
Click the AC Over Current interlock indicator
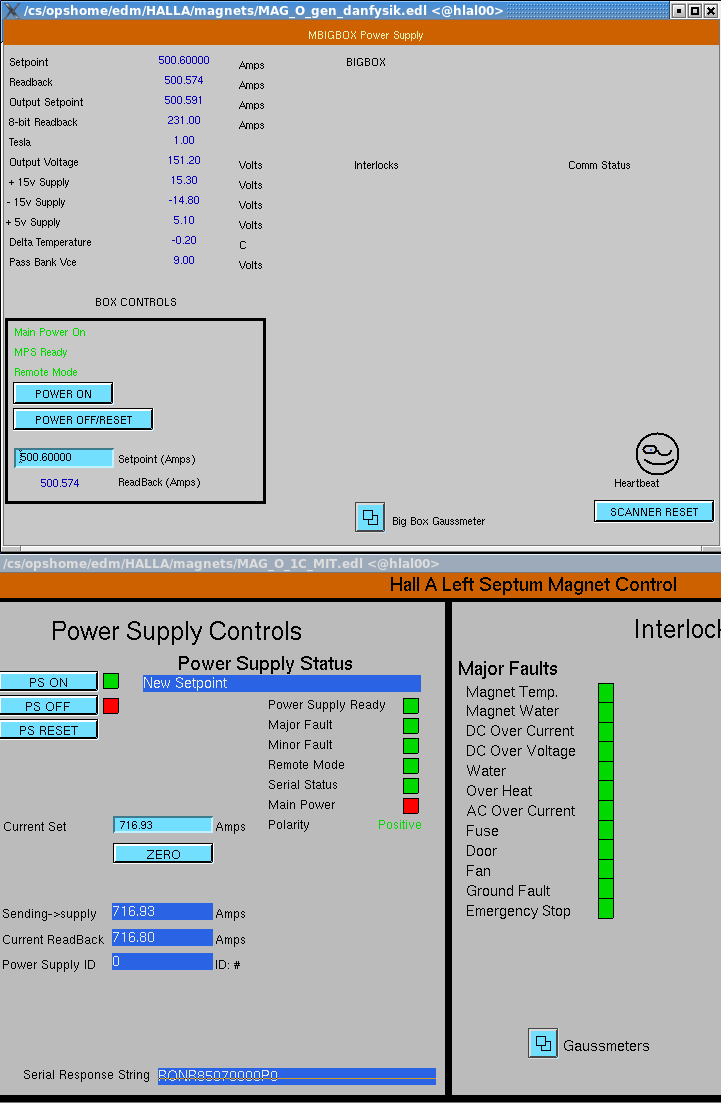coord(606,810)
